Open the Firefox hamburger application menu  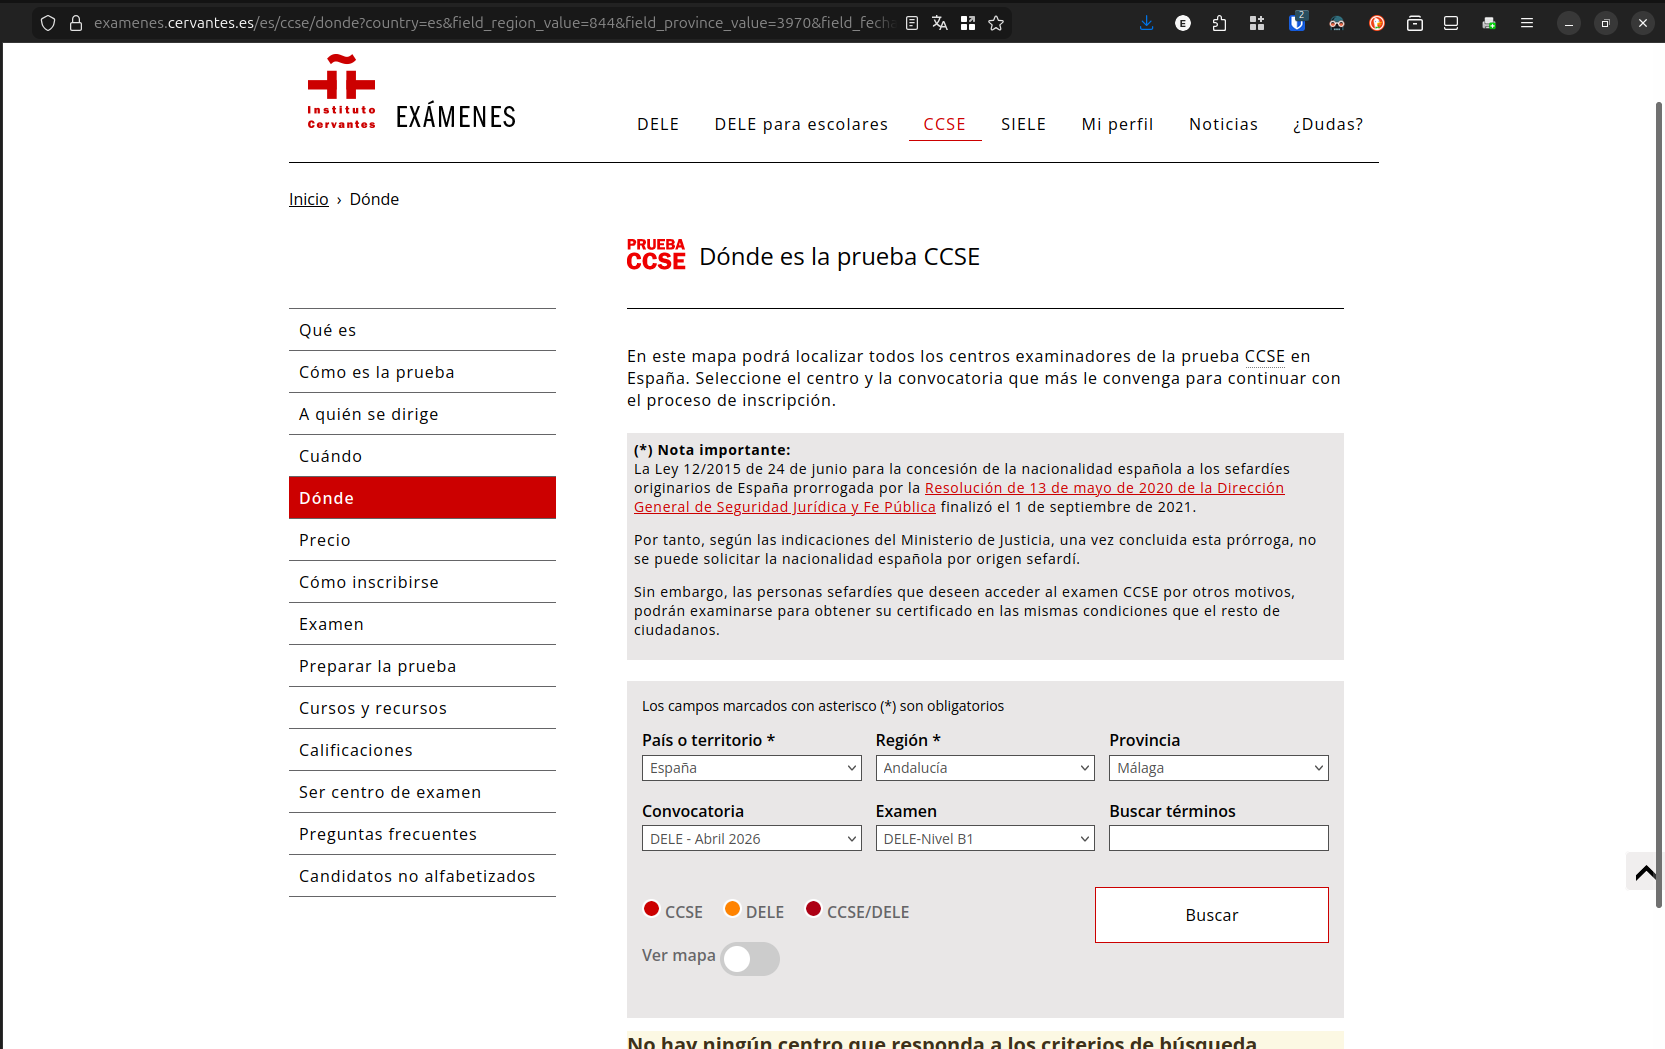coord(1527,23)
